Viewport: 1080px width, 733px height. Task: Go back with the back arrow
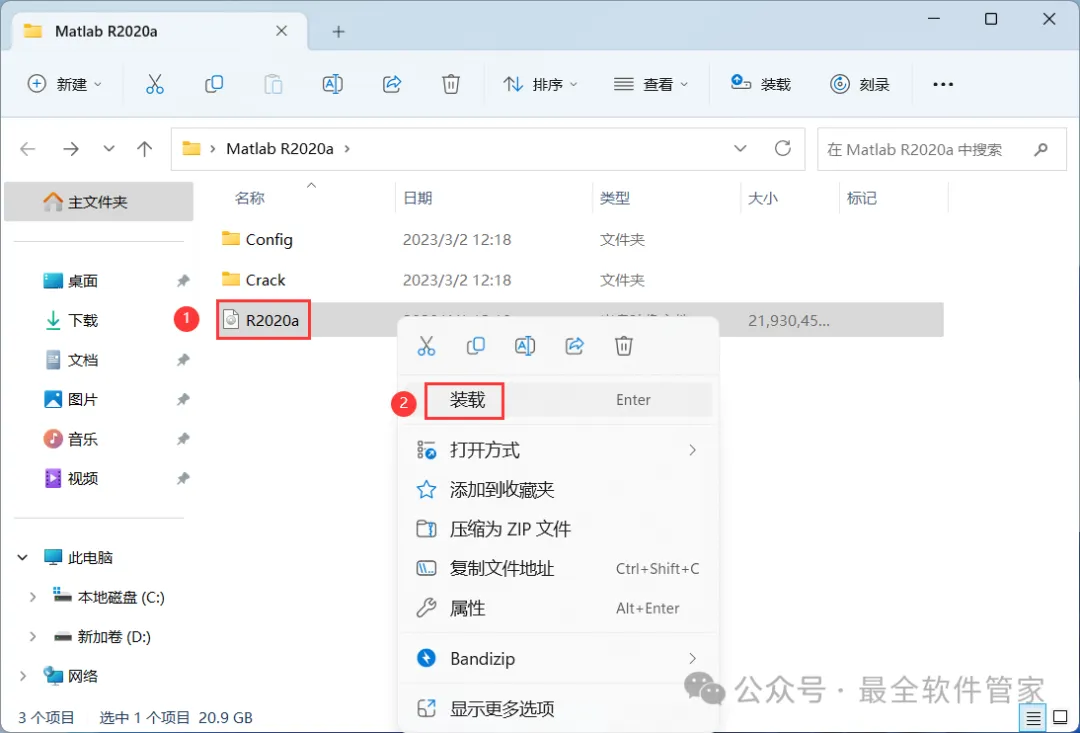[28, 149]
